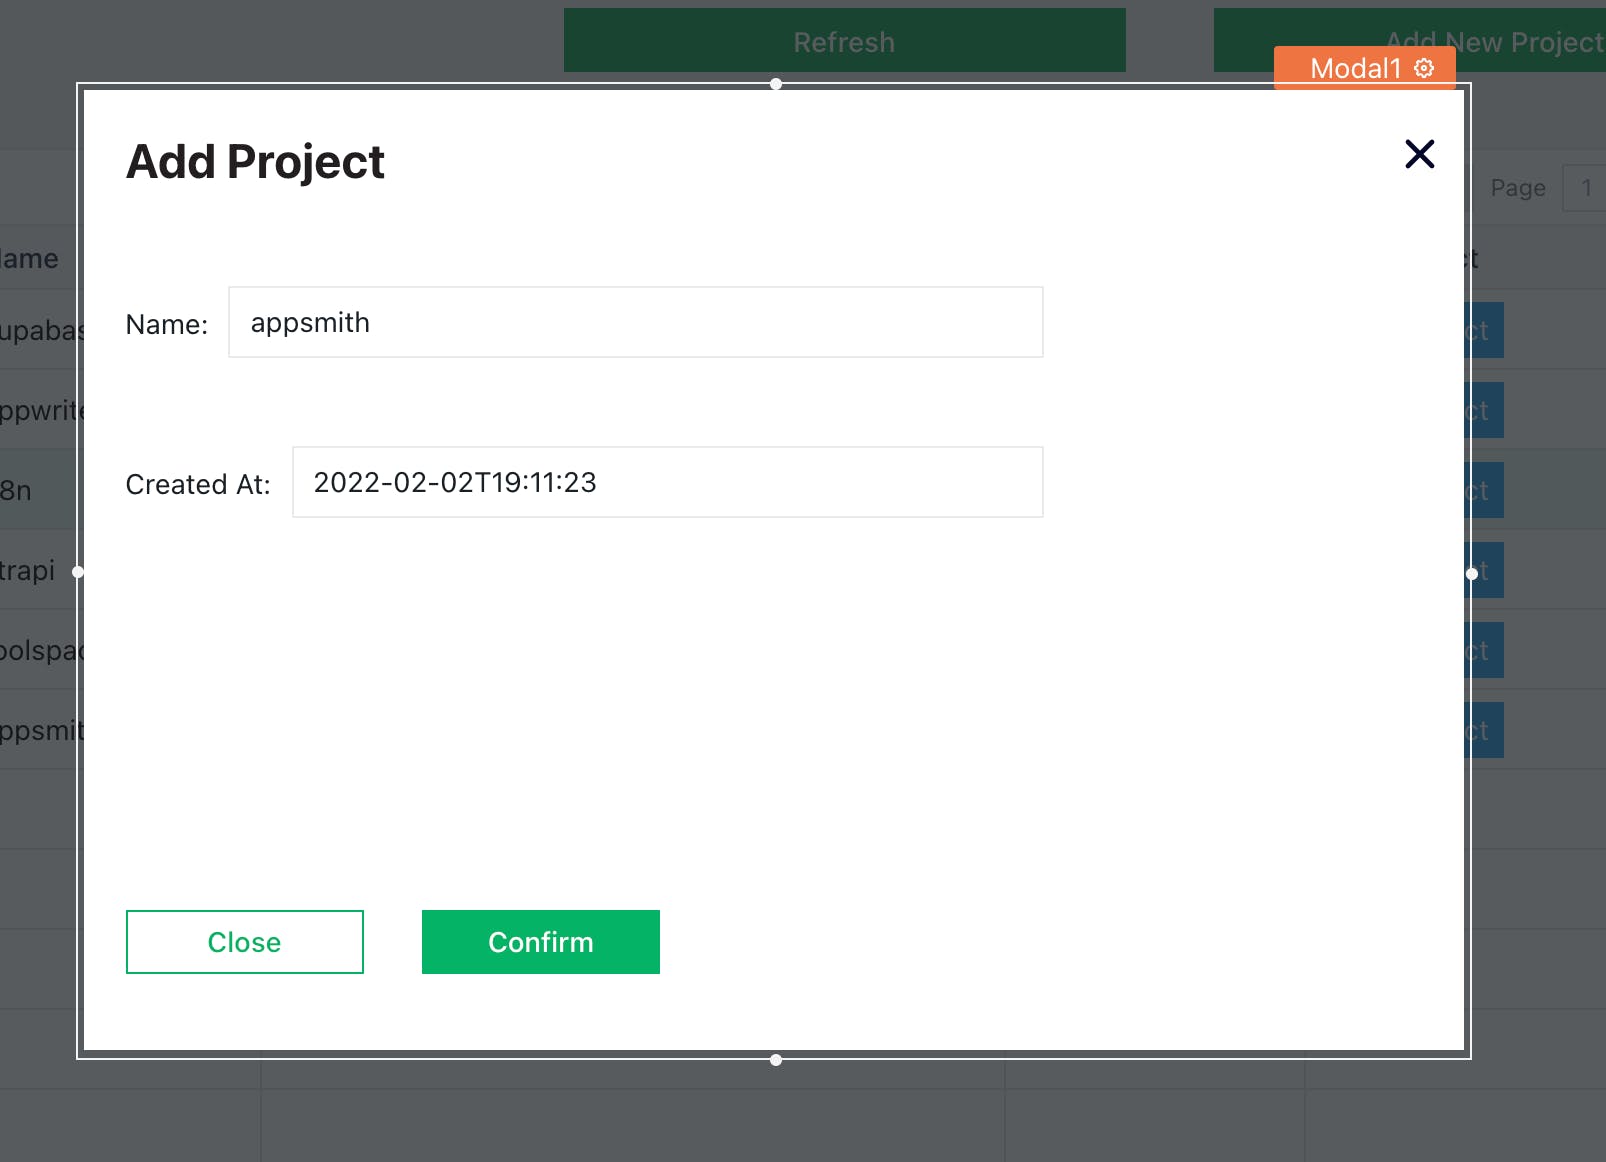The image size is (1606, 1162).
Task: Click the Name column header in the table
Action: (x=30, y=259)
